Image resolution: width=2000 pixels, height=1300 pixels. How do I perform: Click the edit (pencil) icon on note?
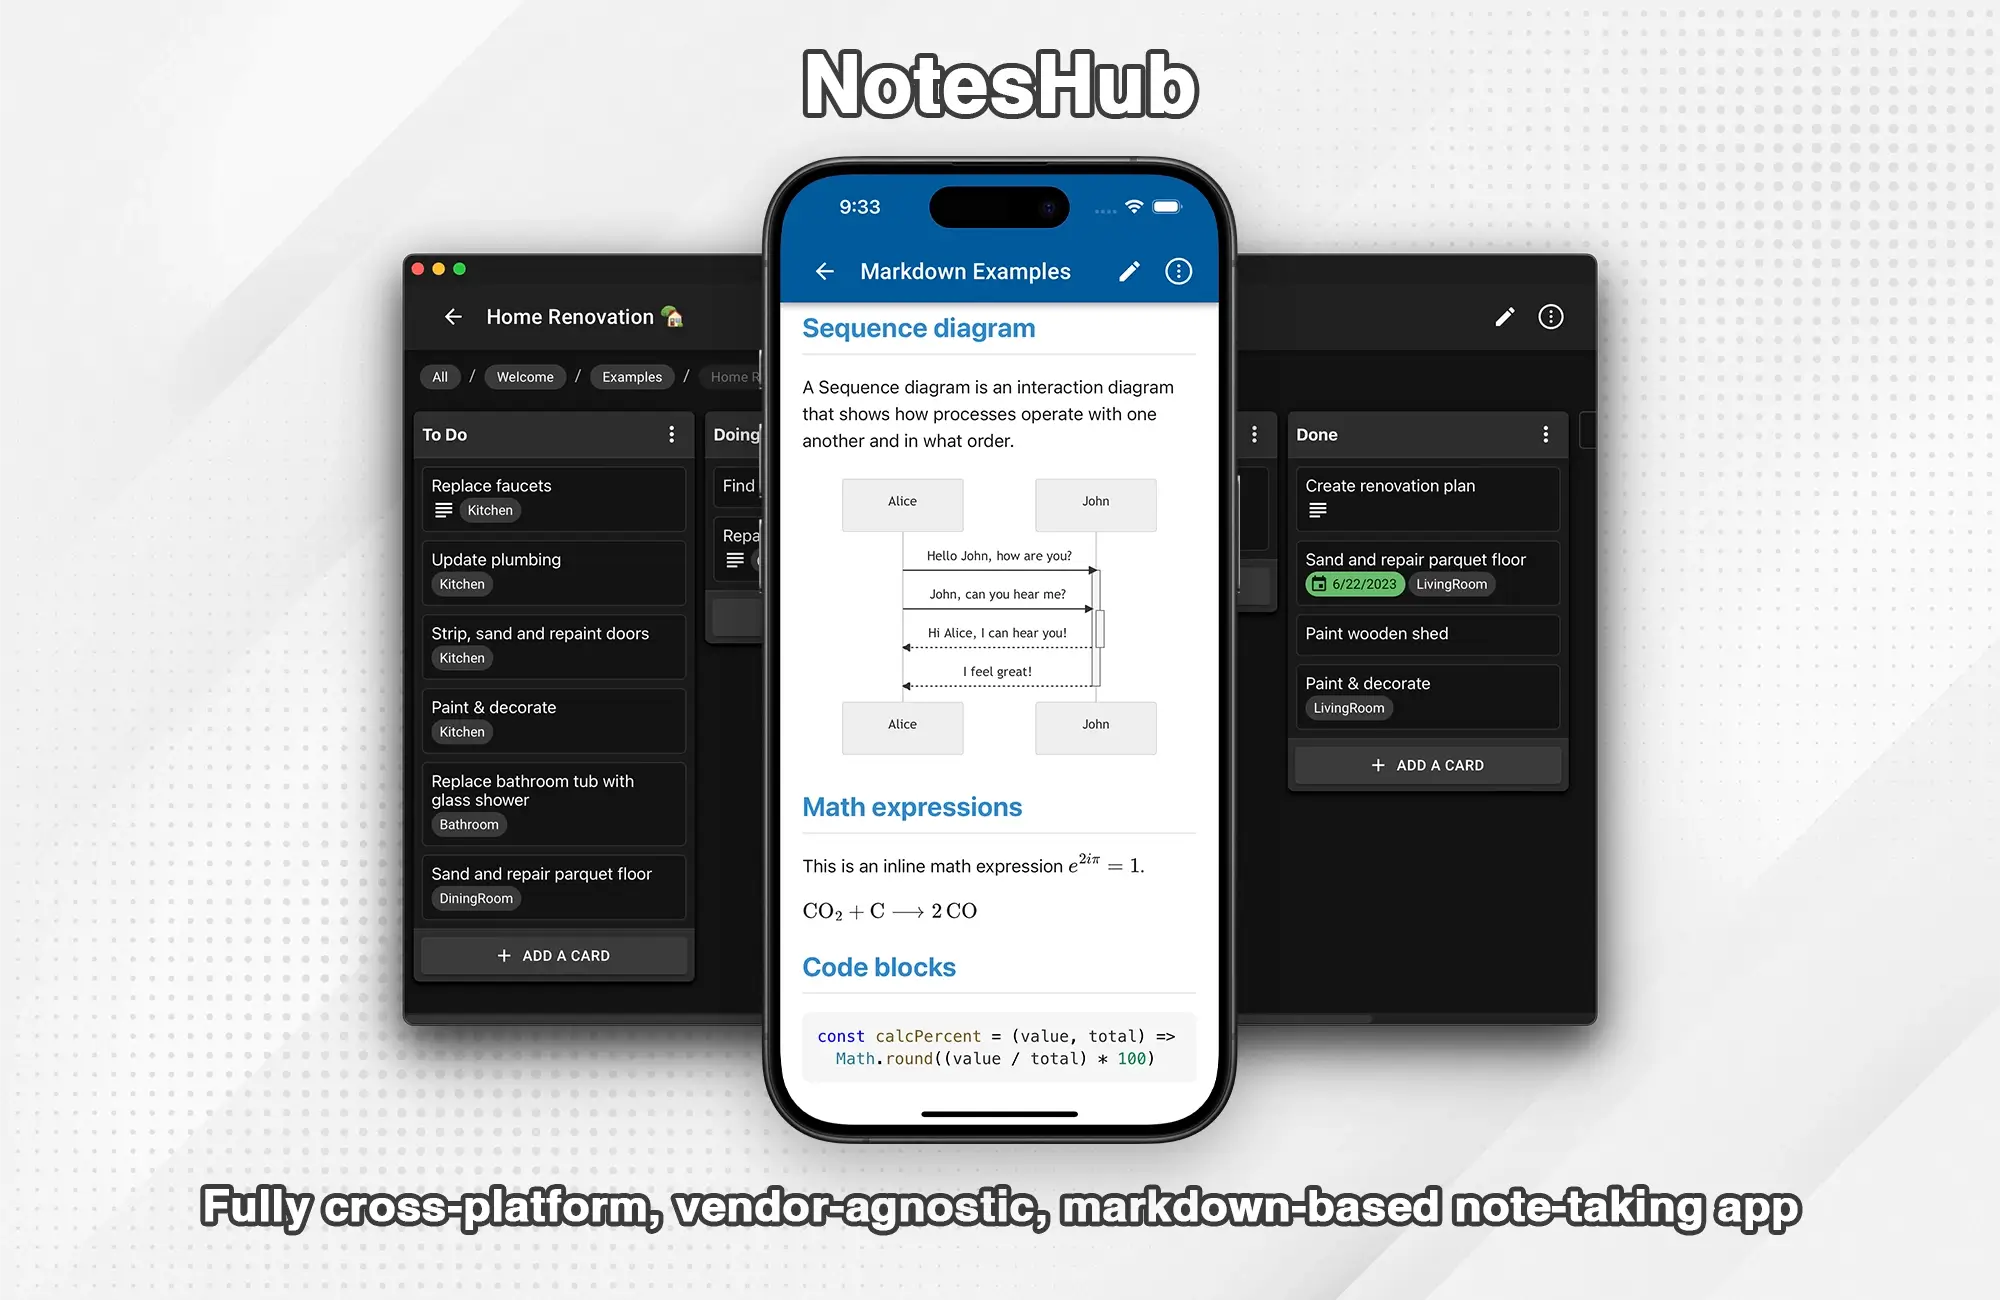pos(1130,270)
